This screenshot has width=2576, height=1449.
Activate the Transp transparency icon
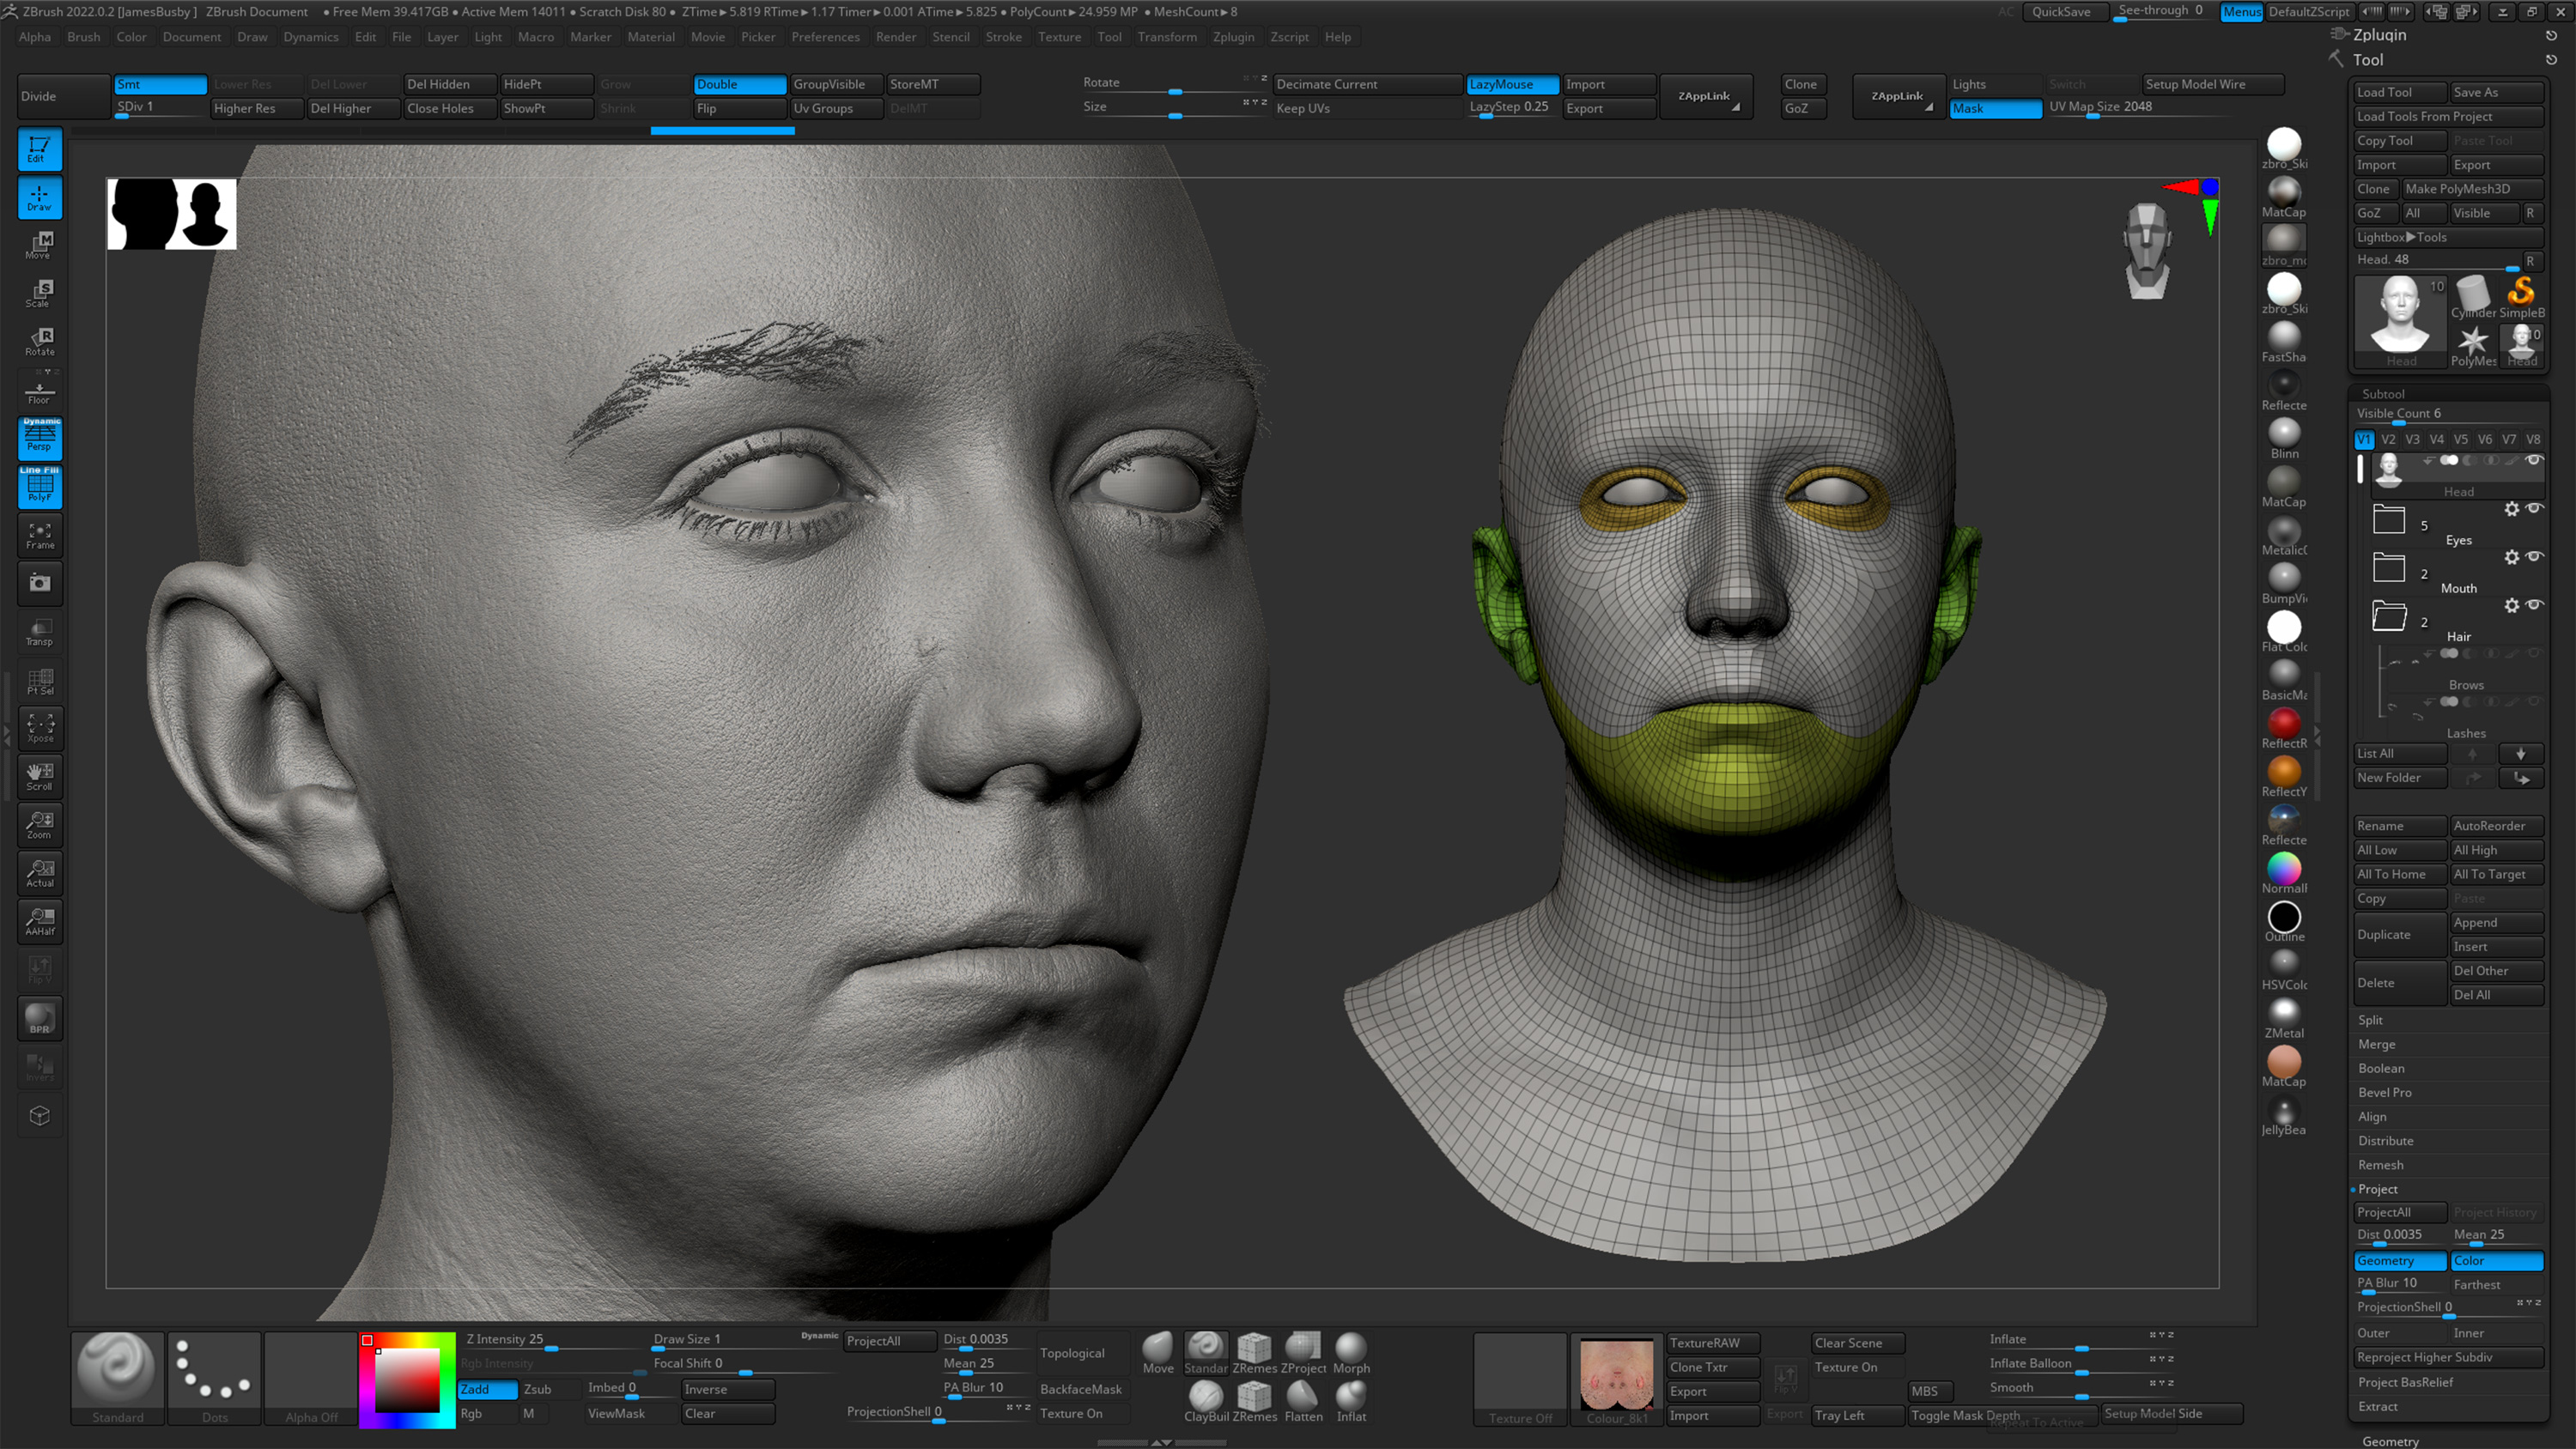point(40,632)
